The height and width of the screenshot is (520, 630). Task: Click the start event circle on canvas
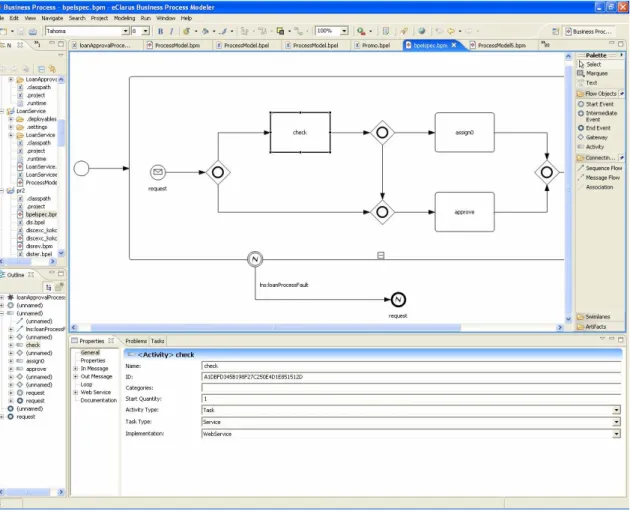pyautogui.click(x=81, y=168)
